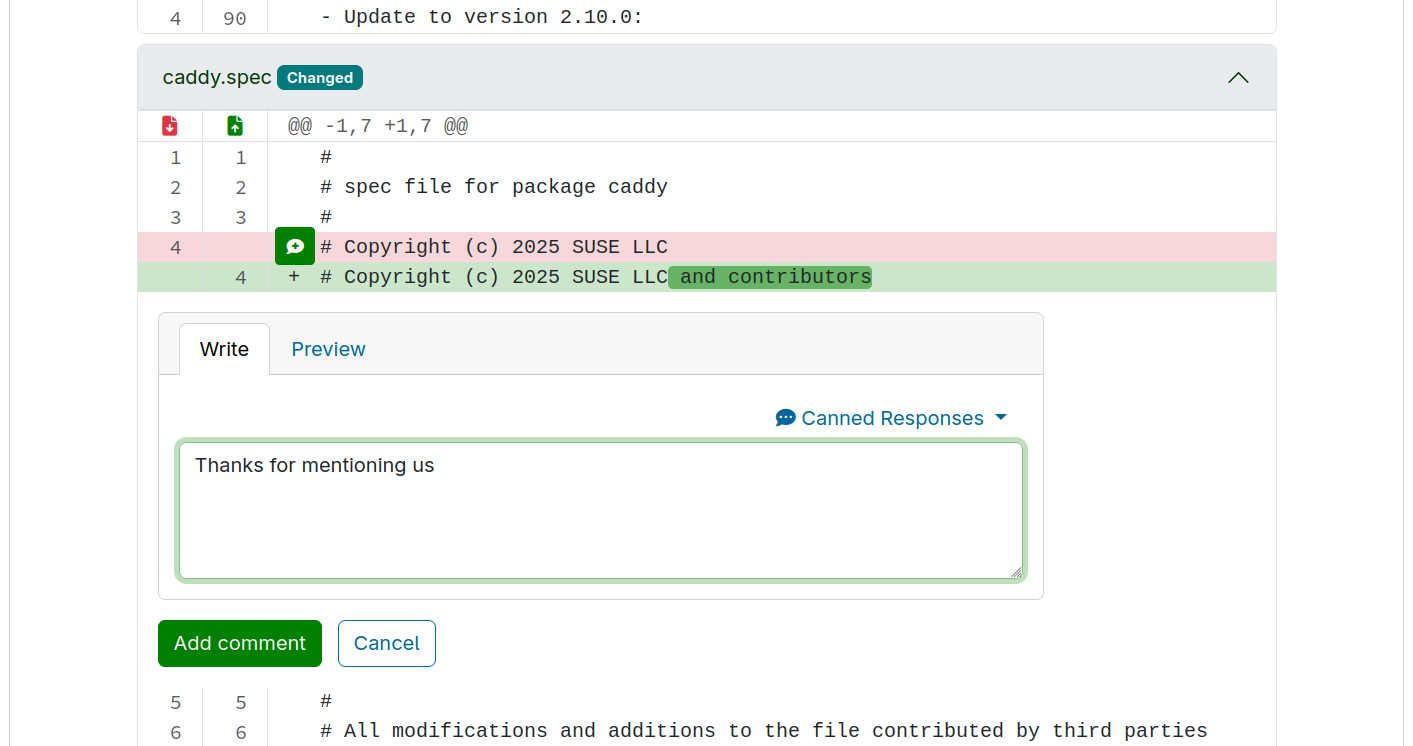
Task: Cancel the inline comment
Action: click(x=386, y=643)
